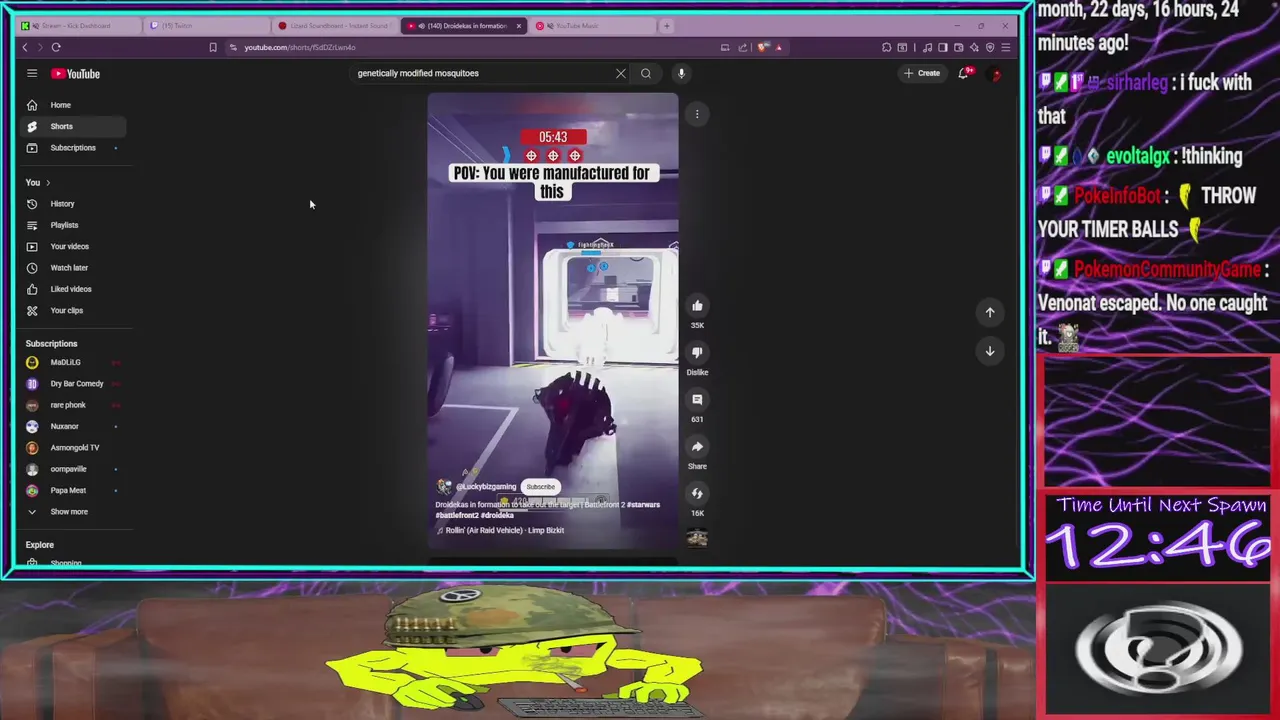Switch to the Lizard Soundboard tab
This screenshot has width=1280, height=720.
(335, 26)
